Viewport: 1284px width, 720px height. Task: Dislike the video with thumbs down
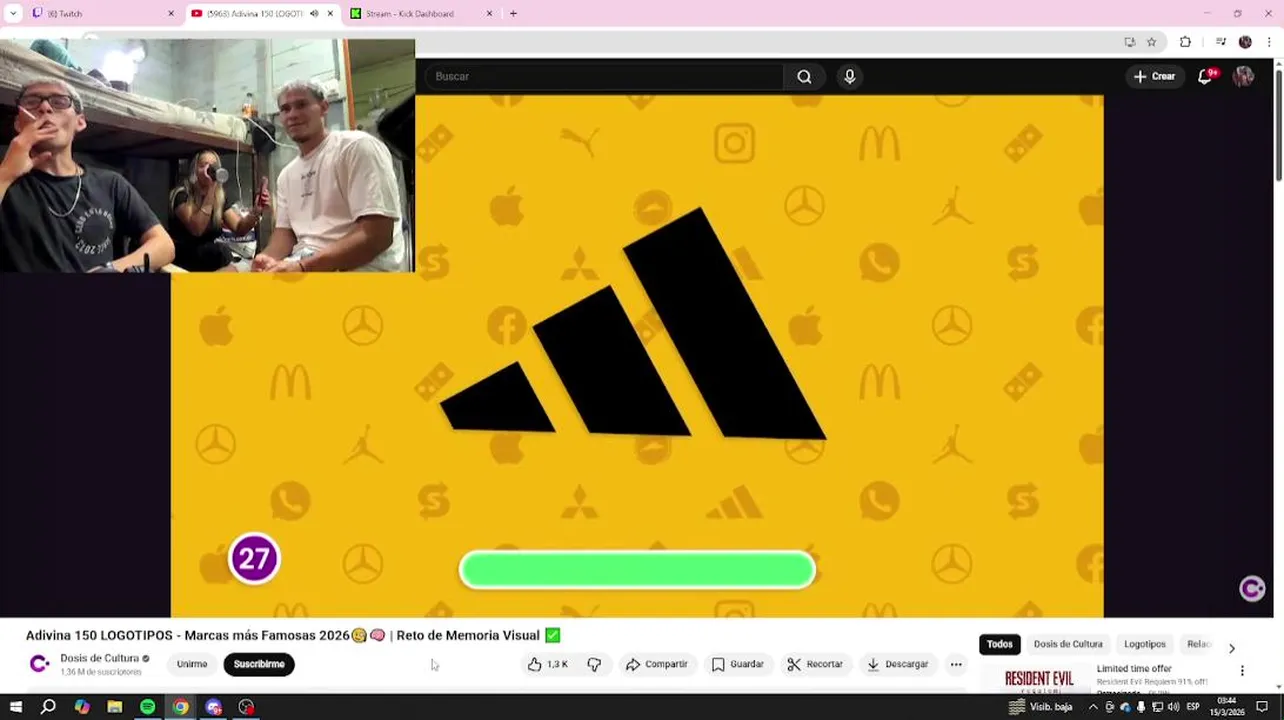594,664
